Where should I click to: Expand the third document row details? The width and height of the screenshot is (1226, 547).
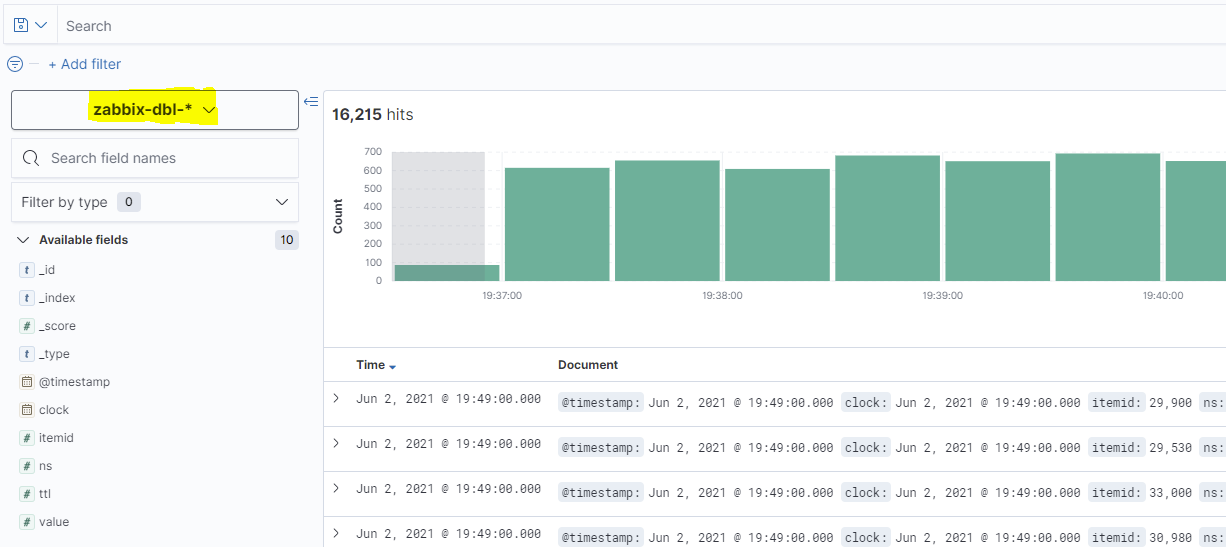(336, 488)
